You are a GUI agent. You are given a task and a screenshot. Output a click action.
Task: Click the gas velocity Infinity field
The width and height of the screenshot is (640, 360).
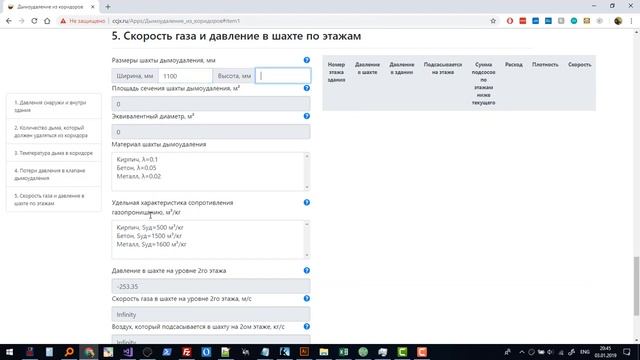[211, 314]
